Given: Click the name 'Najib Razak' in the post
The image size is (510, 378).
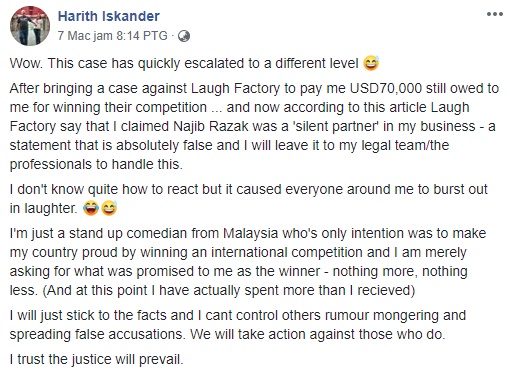Looking at the screenshot, I should point(211,126).
